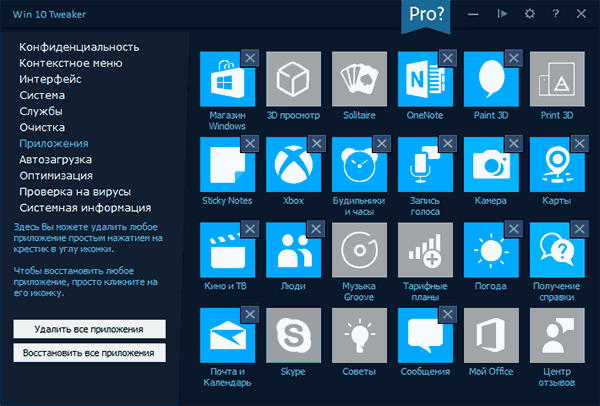
Task: Restore Музыка Groove by its tile
Action: point(359,250)
